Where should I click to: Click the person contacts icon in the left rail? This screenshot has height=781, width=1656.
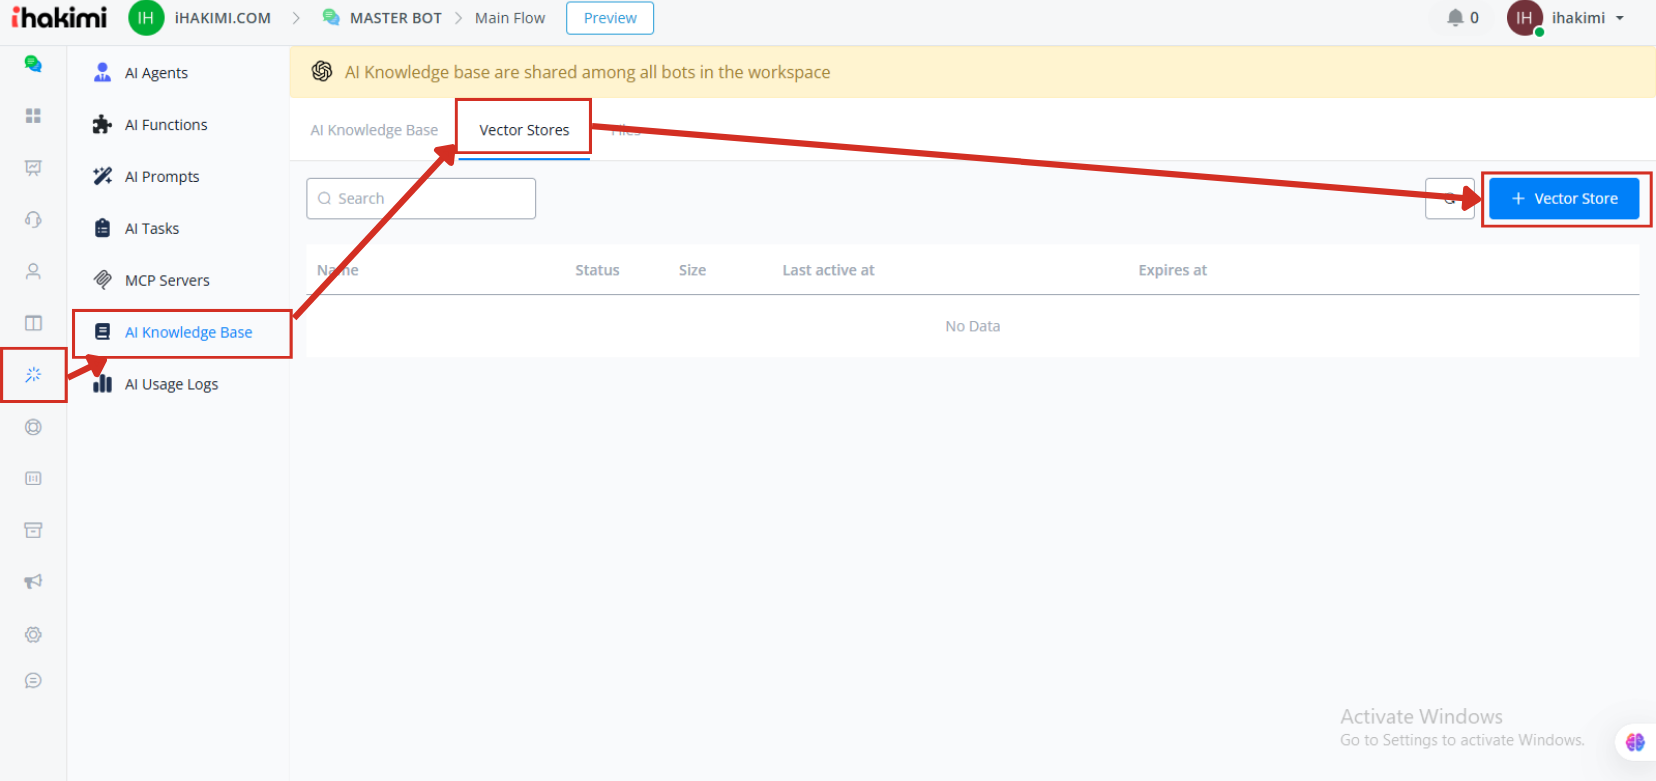[33, 271]
